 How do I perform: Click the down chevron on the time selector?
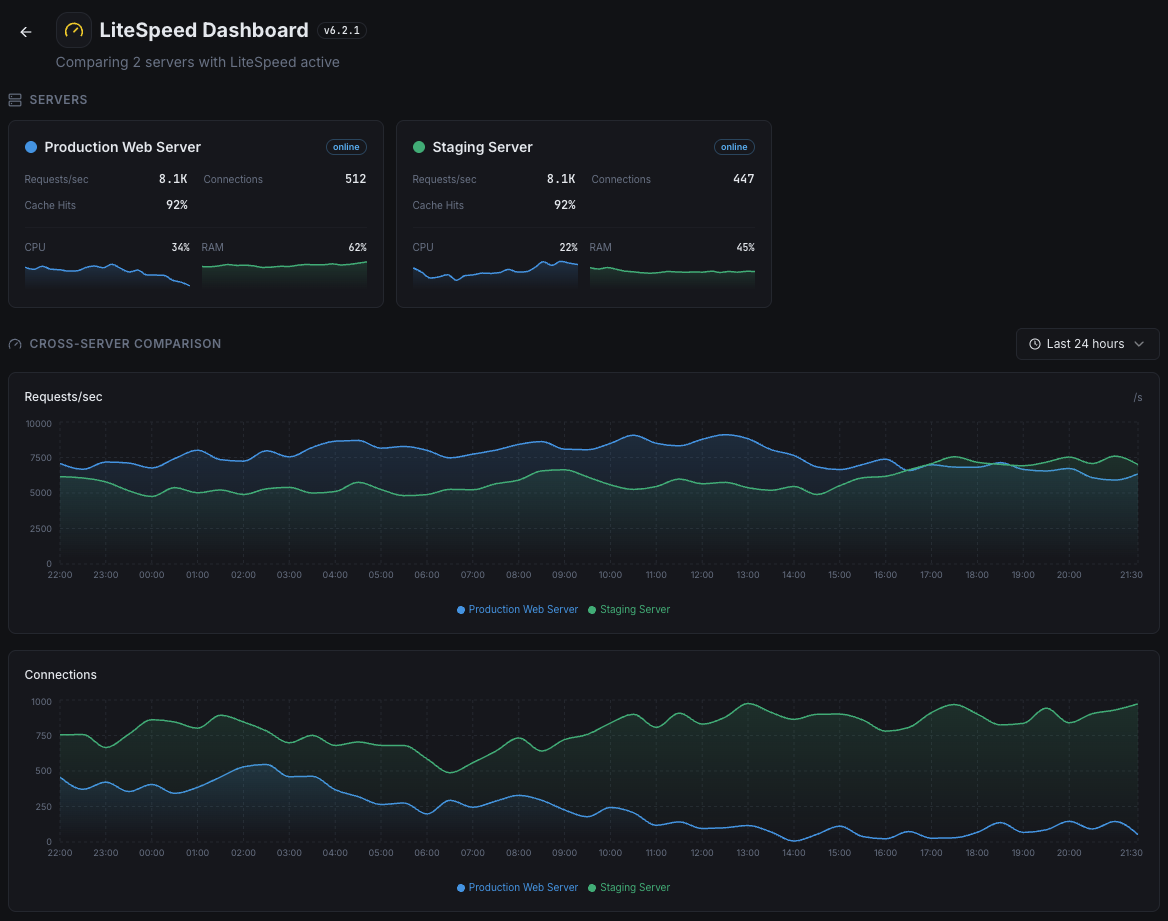(1141, 344)
